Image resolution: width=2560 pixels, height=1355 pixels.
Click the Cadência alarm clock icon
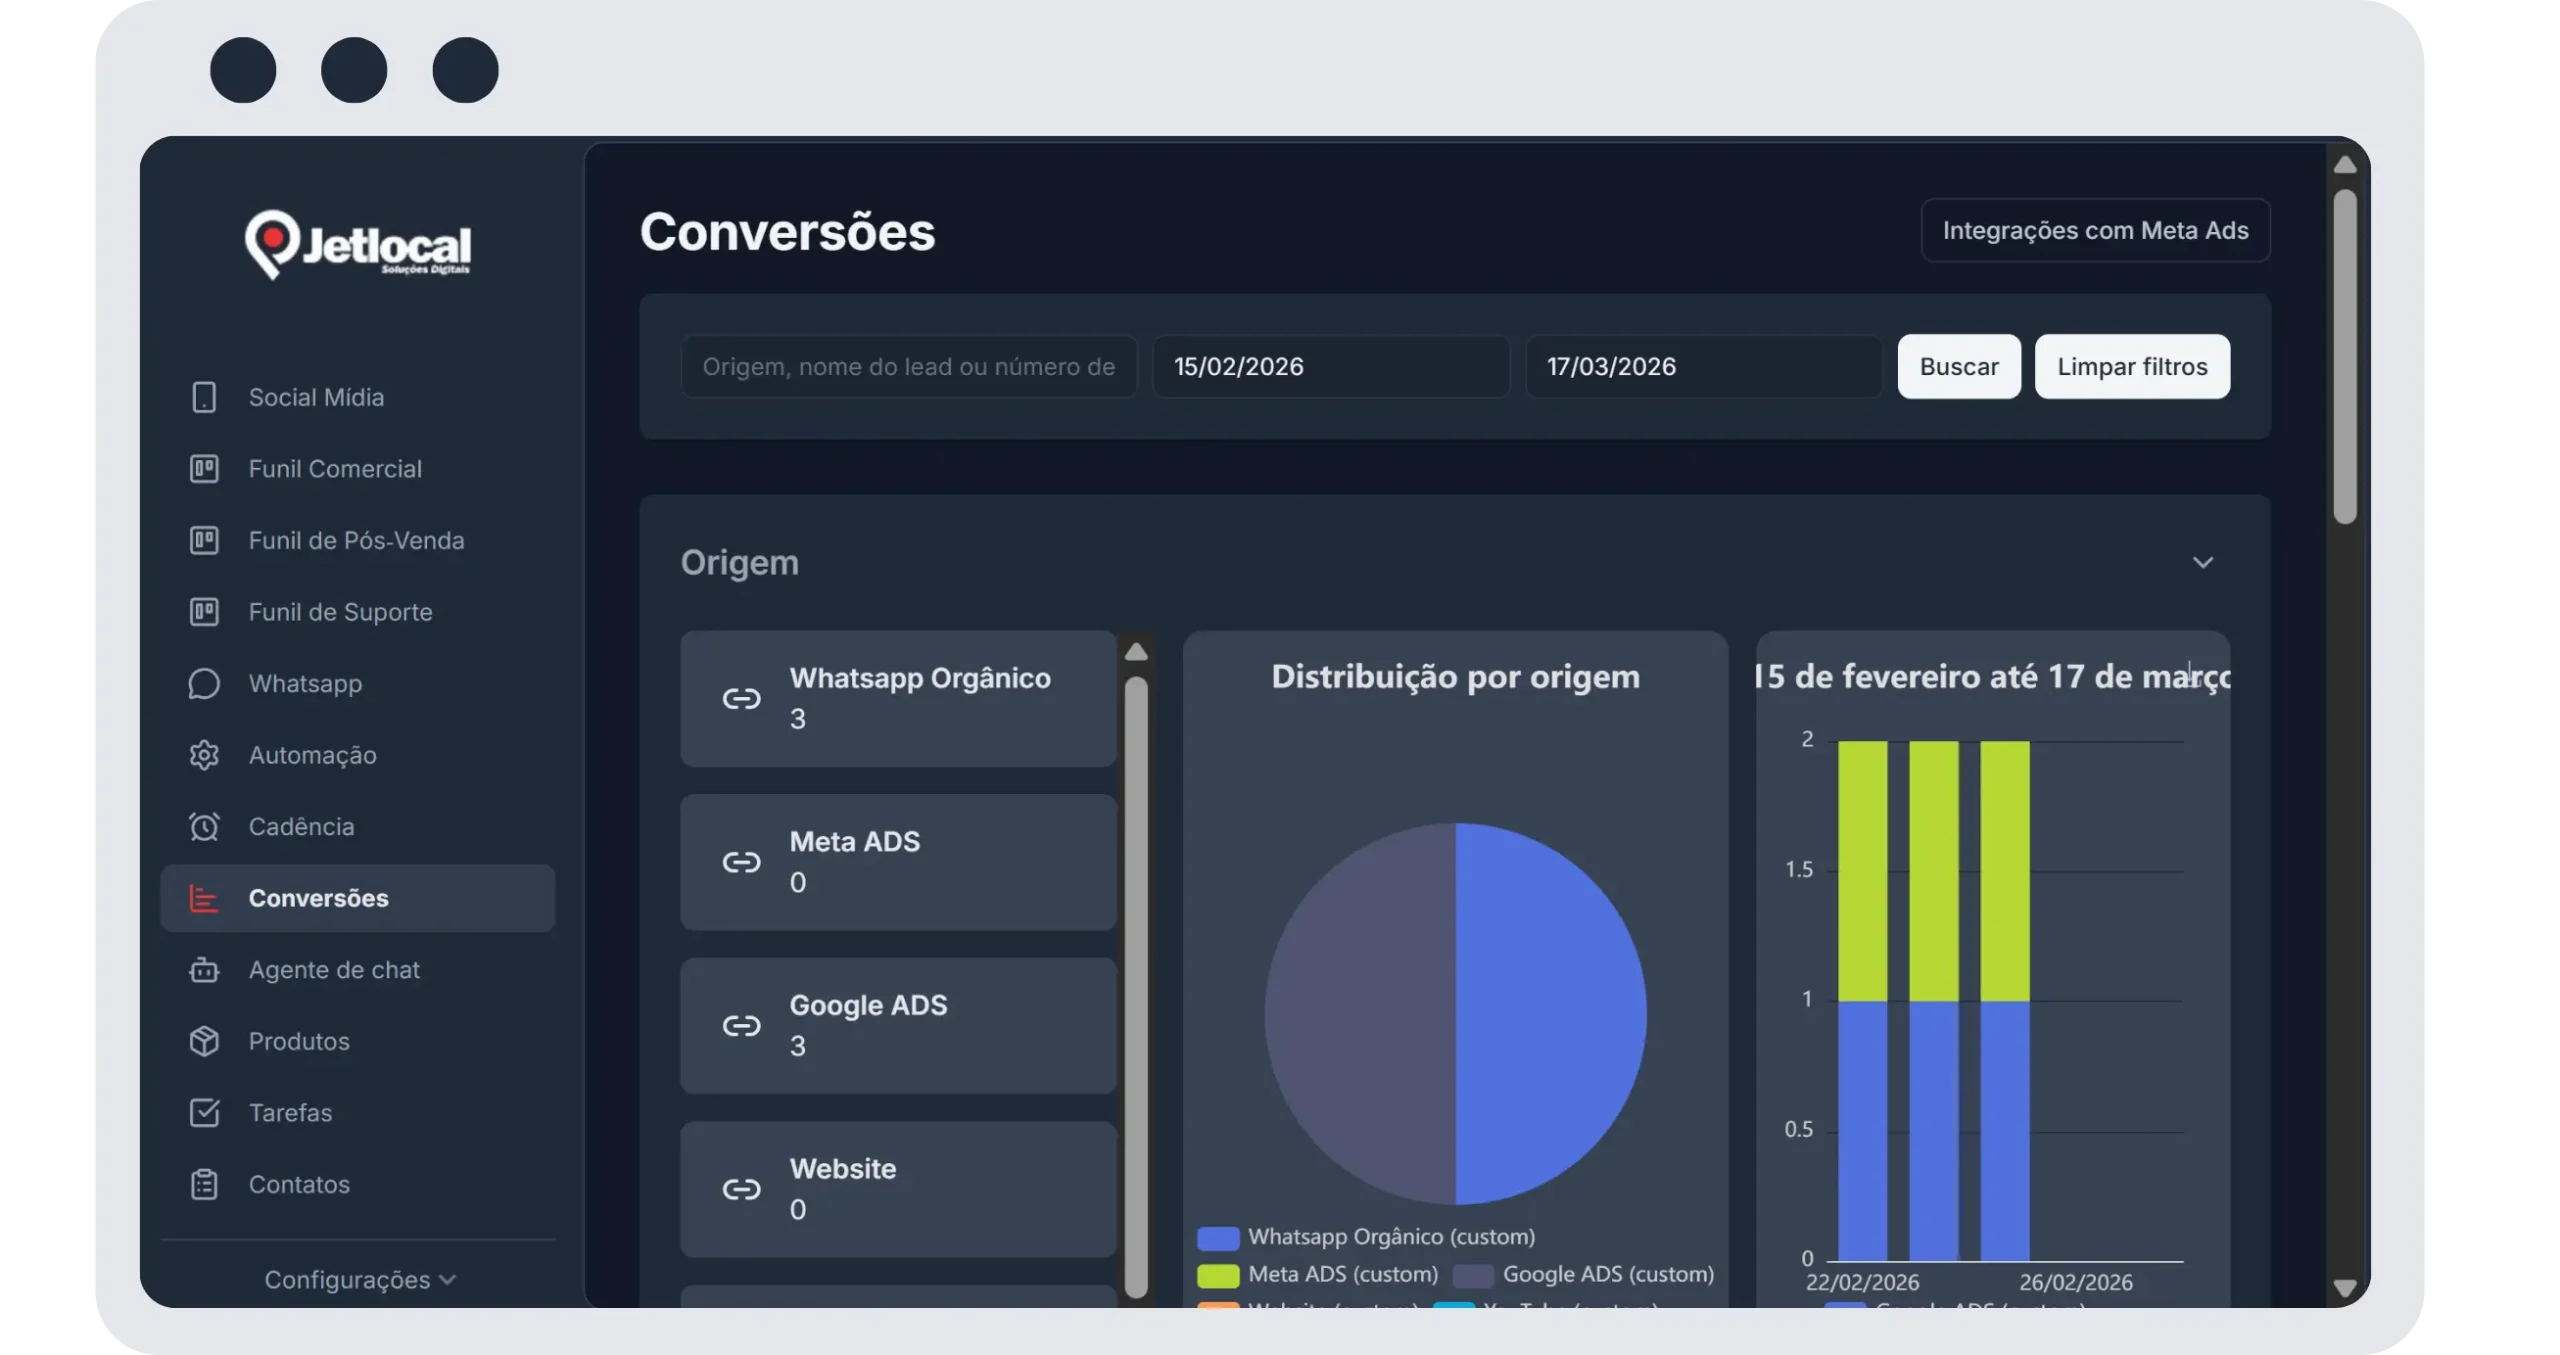point(204,827)
